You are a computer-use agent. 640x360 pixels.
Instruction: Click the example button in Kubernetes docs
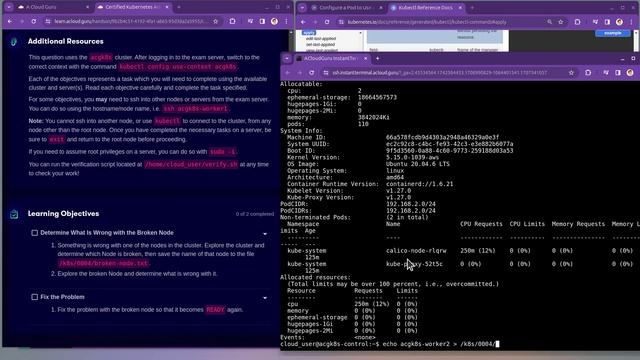pyautogui.click(x=613, y=33)
